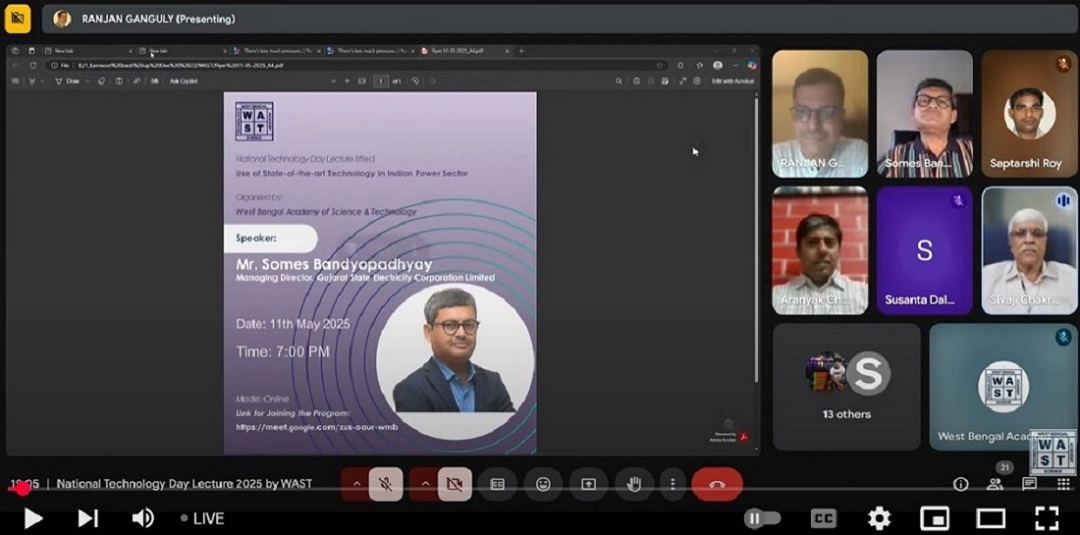
Task: Open chat with everyone icon
Action: pyautogui.click(x=1029, y=484)
